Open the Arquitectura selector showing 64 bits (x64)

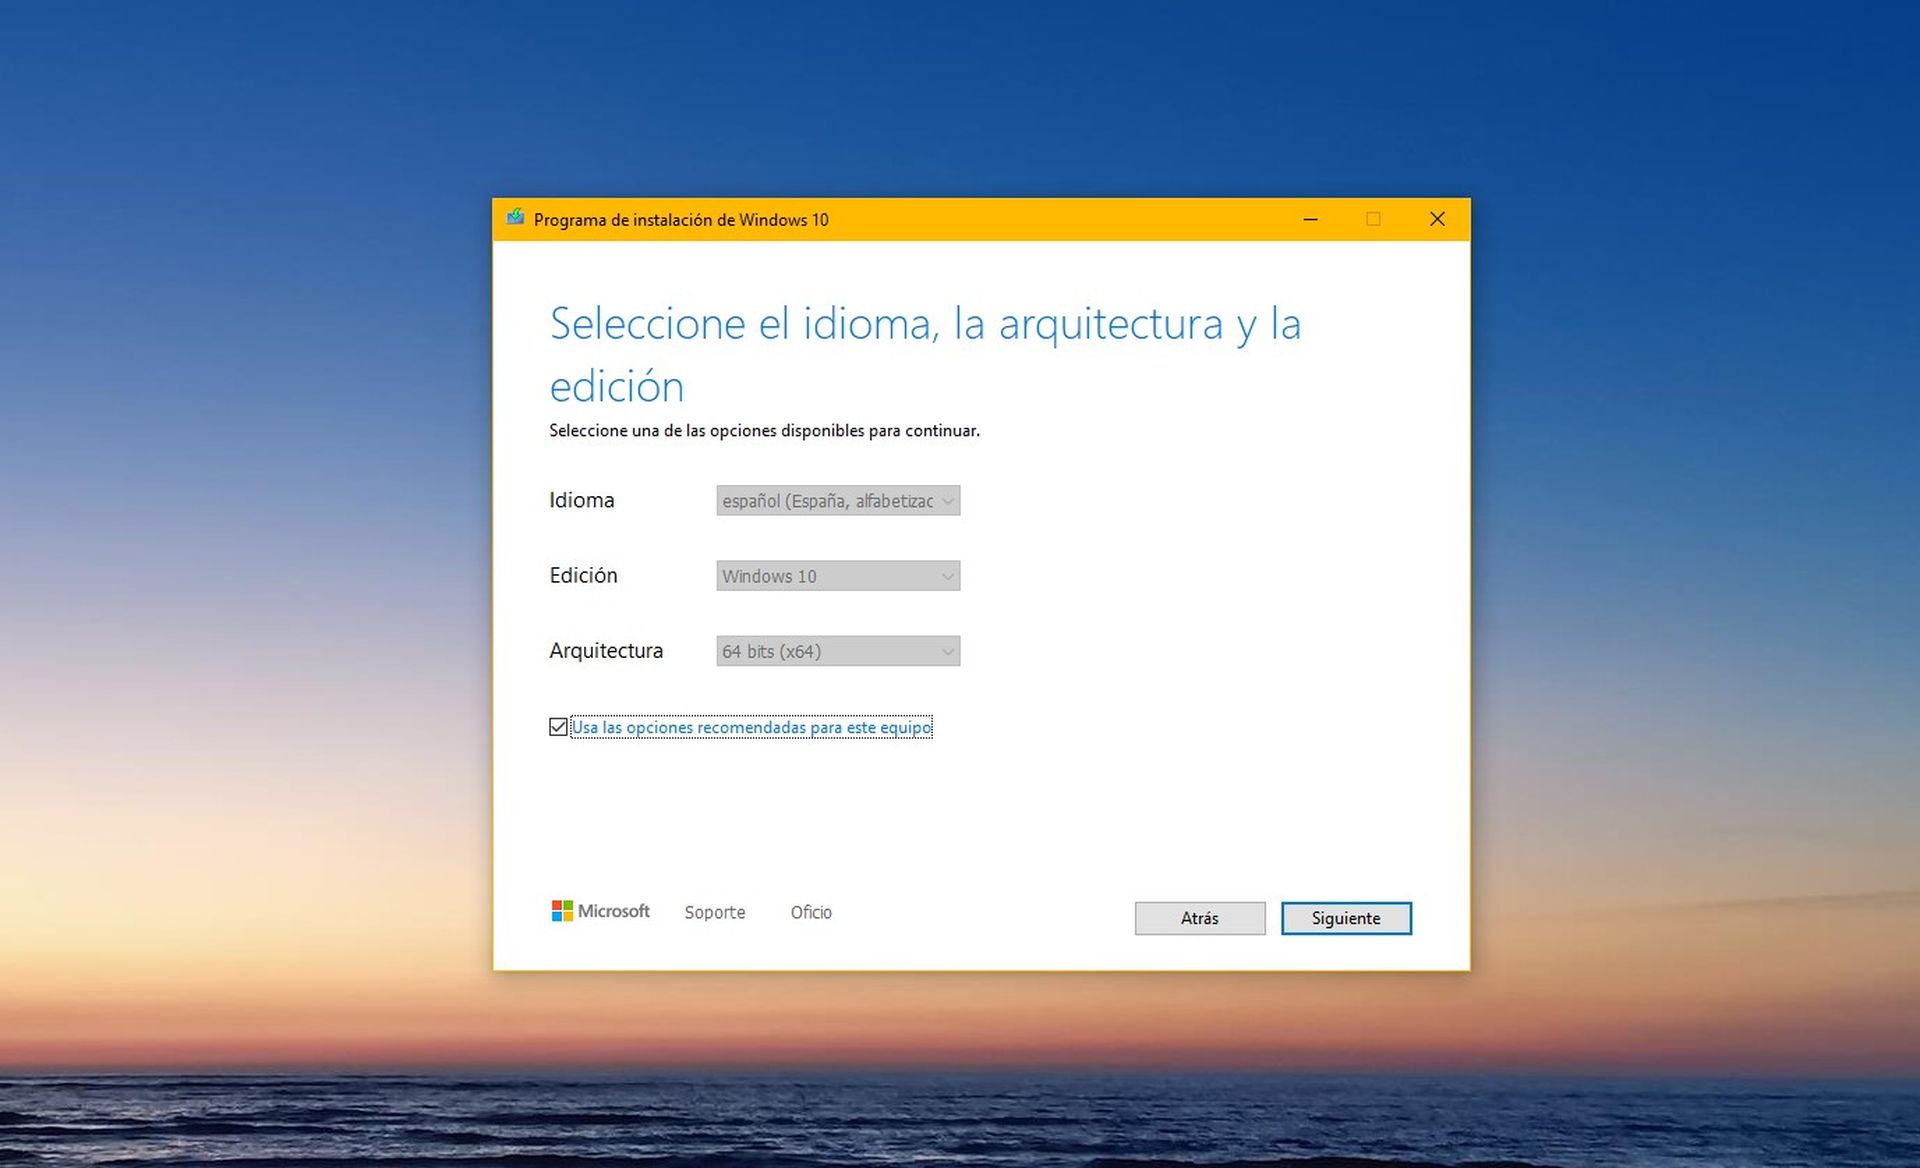838,651
